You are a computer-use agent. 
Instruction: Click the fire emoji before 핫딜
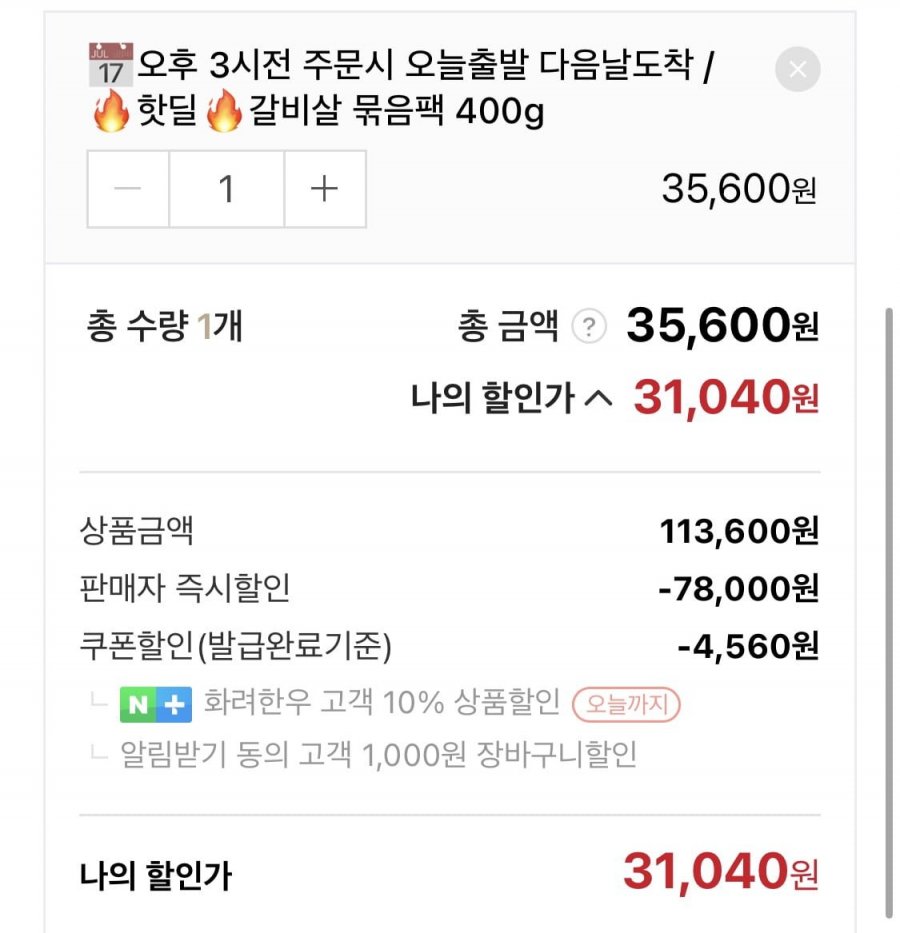pyautogui.click(x=111, y=112)
